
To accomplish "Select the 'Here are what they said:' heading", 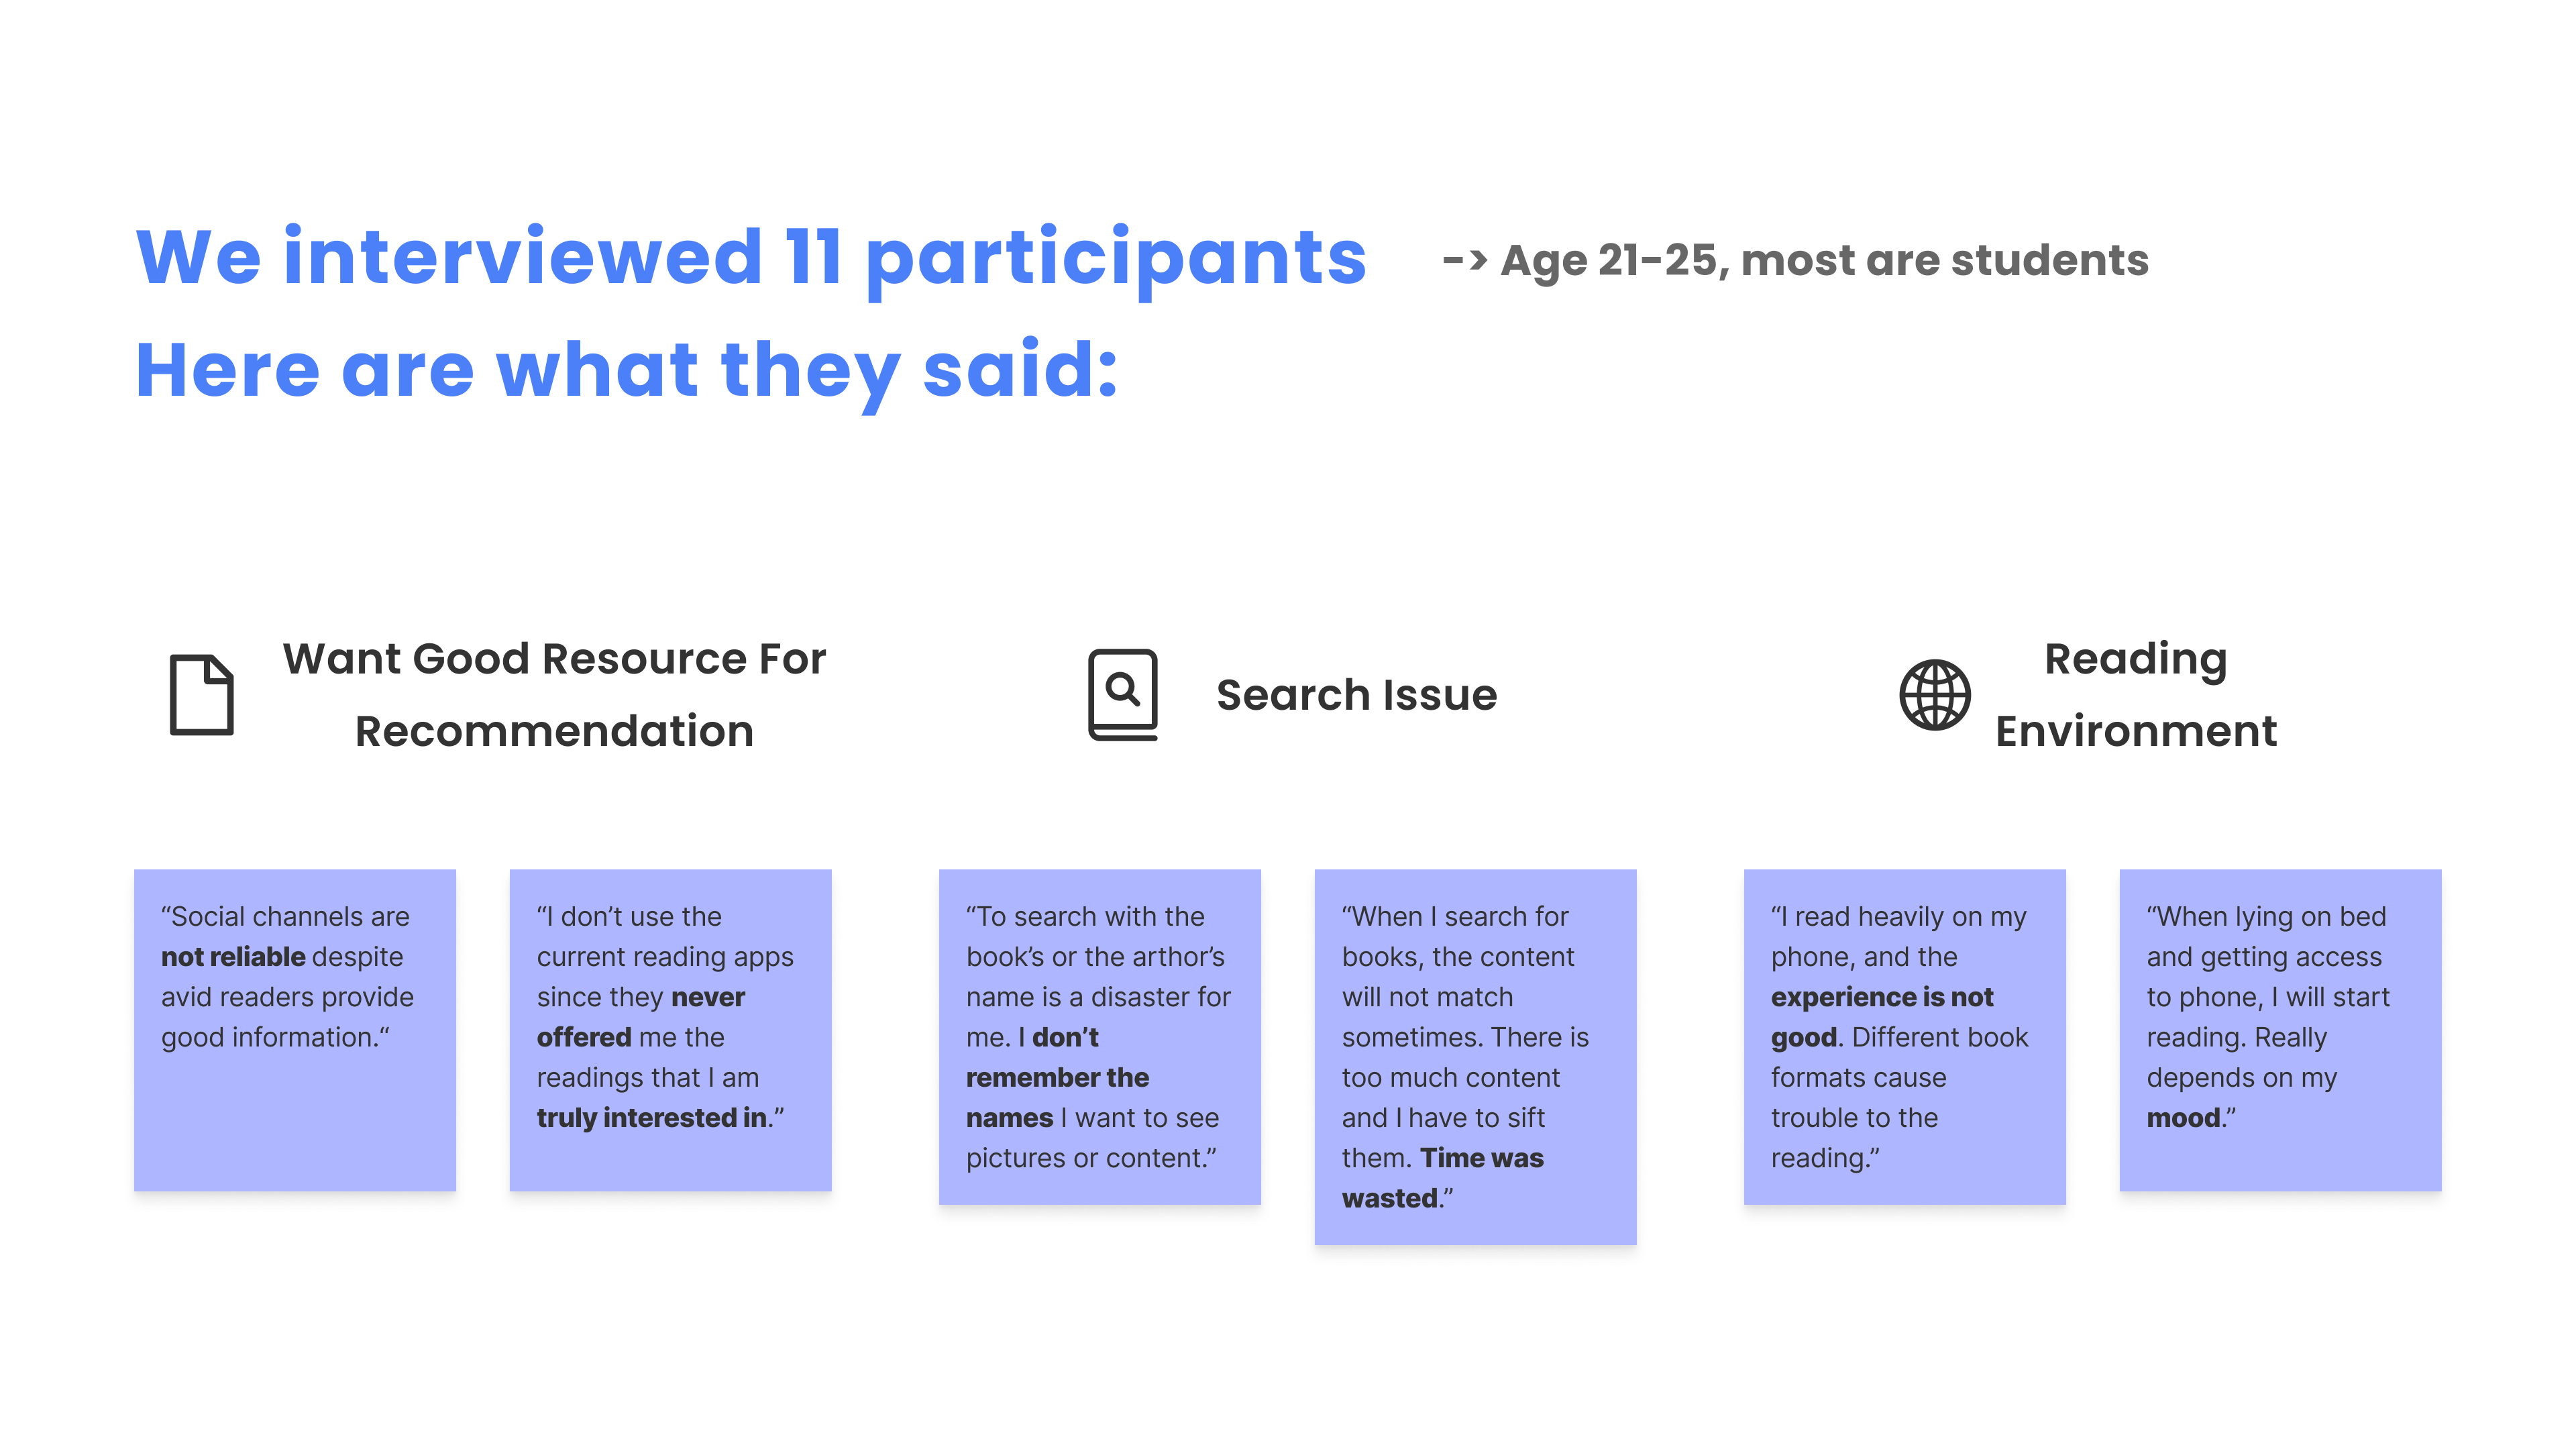I will click(627, 371).
